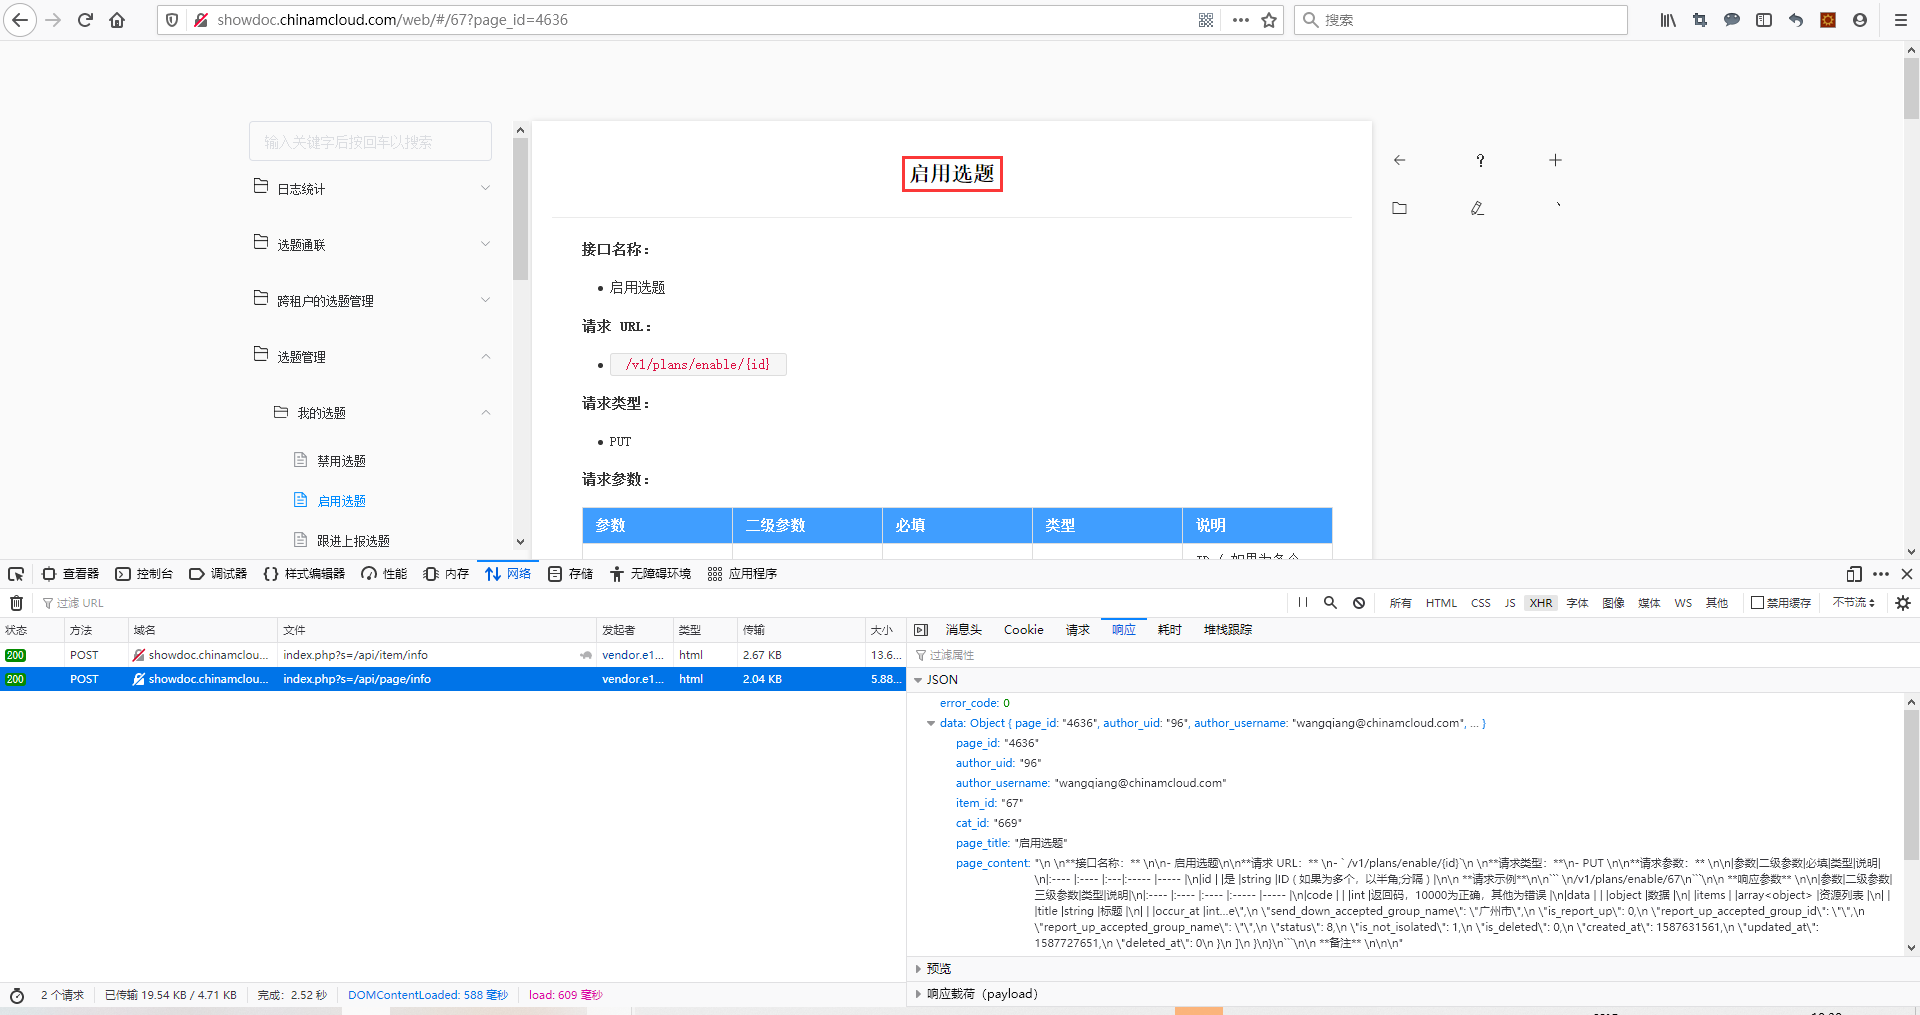Expand the 日志统计 folder
1920x1015 pixels.
[x=370, y=188]
